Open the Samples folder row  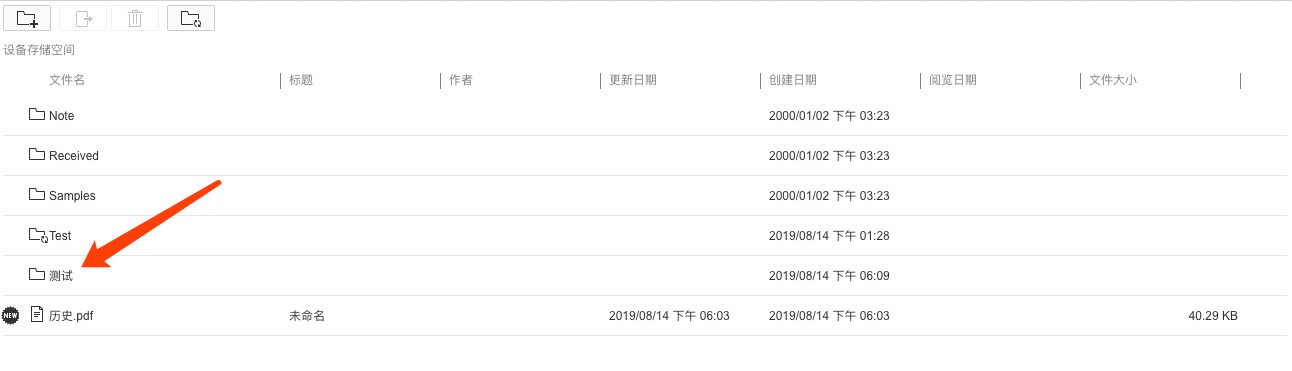[x=644, y=195]
